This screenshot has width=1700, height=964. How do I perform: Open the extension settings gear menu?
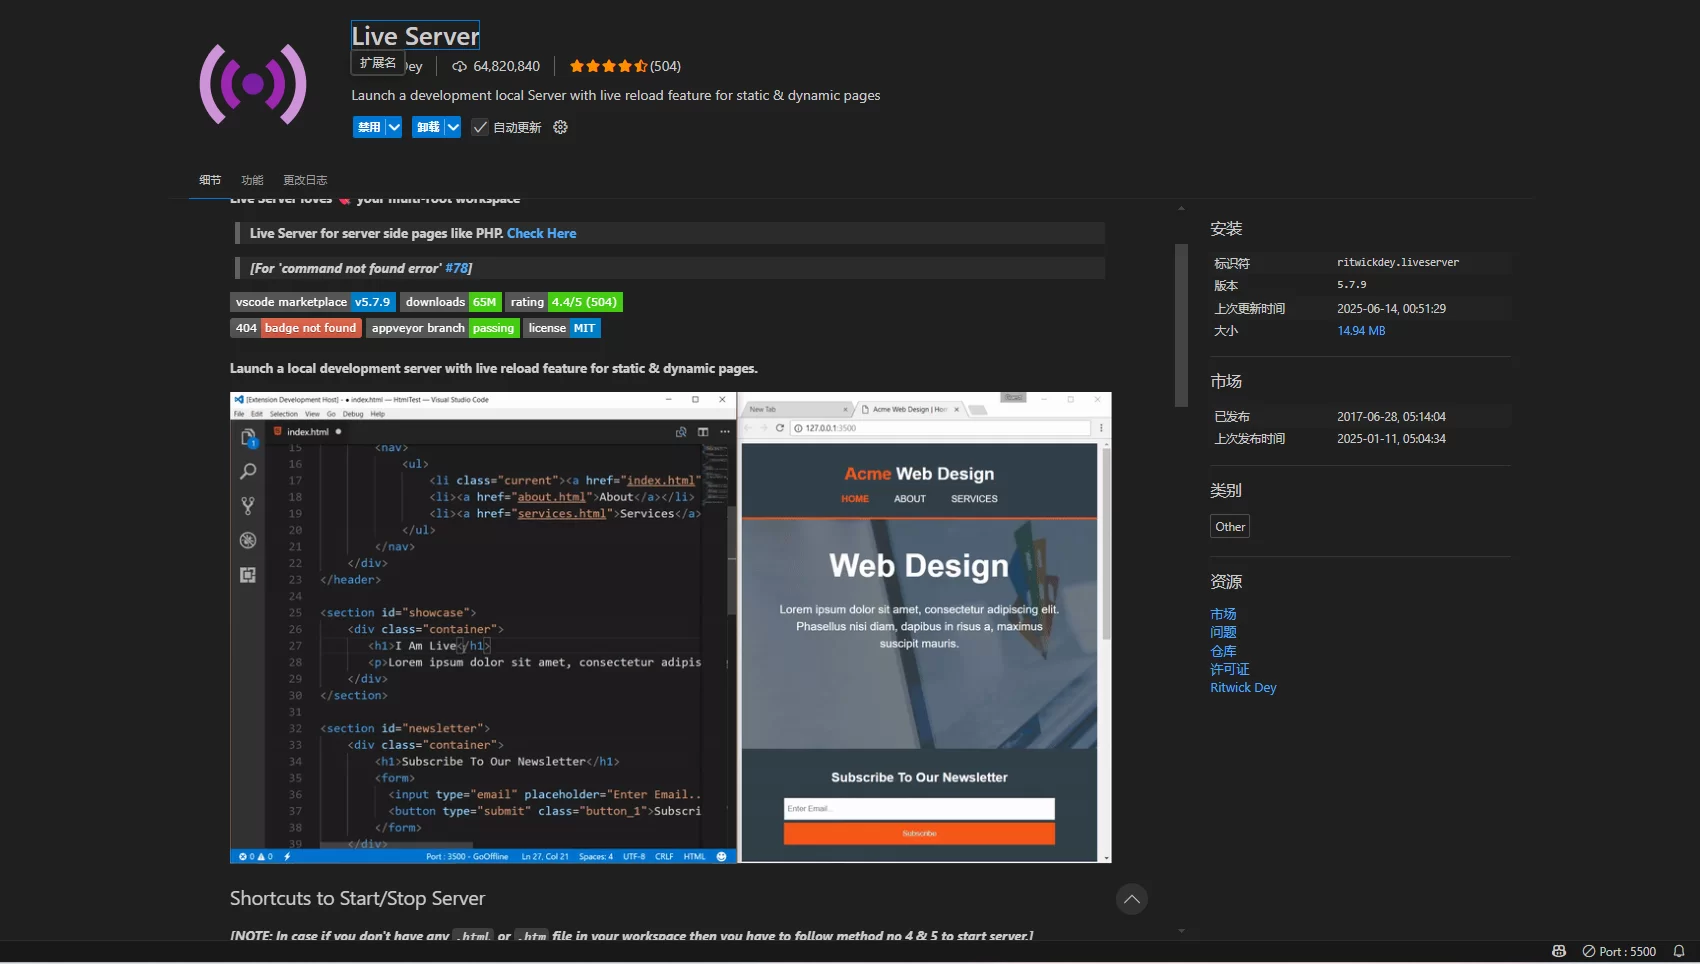(x=560, y=127)
